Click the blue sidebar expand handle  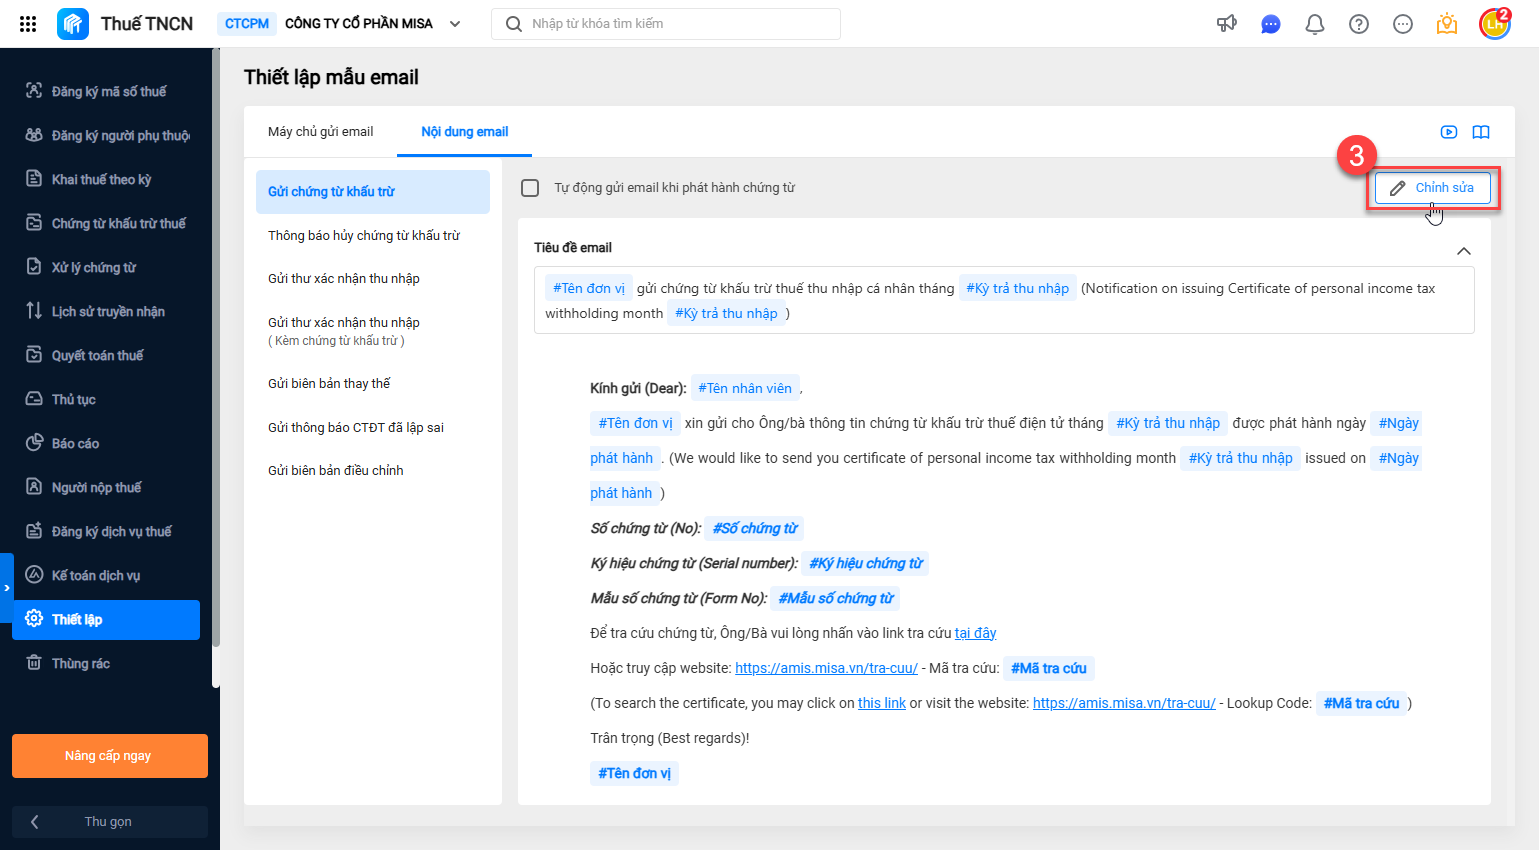click(x=6, y=587)
